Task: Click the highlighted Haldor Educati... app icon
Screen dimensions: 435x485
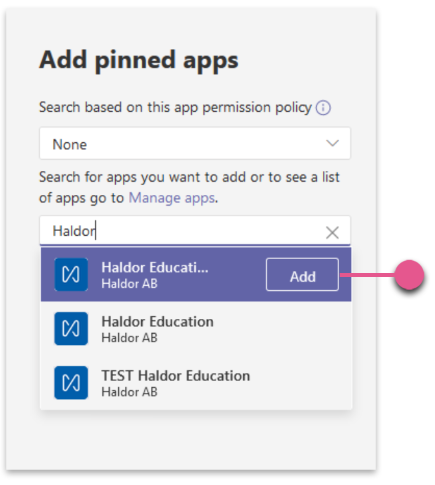Action: tap(71, 275)
